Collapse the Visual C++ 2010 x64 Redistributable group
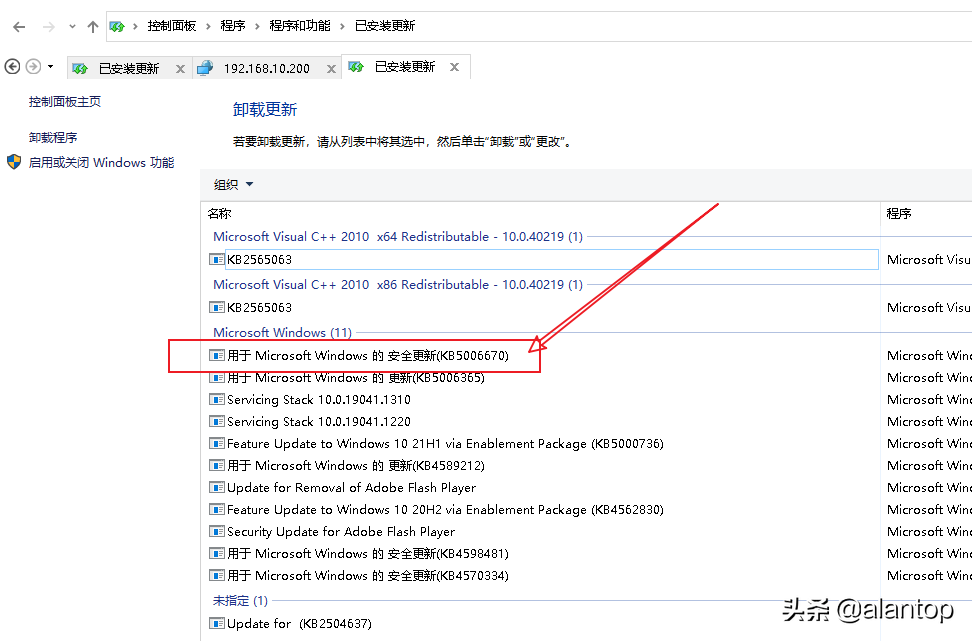 coord(398,237)
